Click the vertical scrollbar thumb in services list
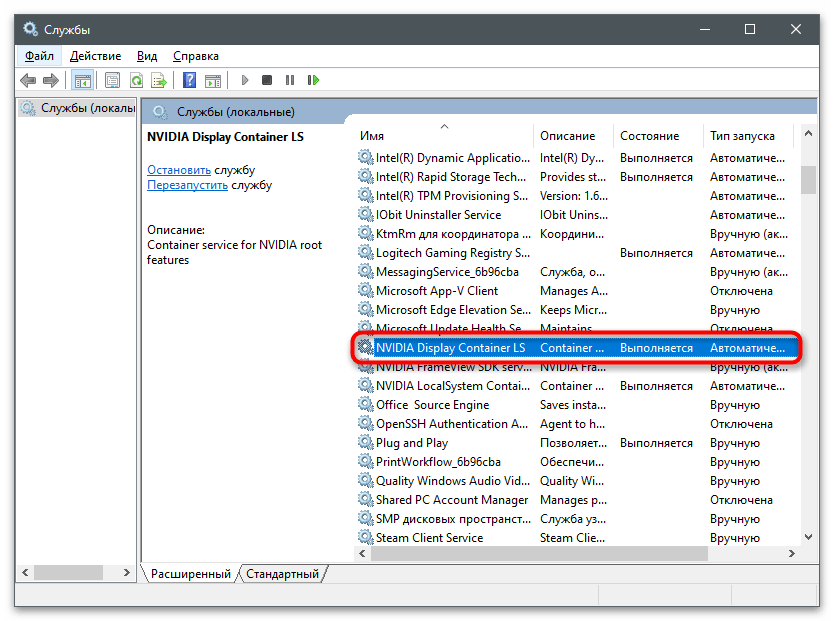 (x=808, y=180)
